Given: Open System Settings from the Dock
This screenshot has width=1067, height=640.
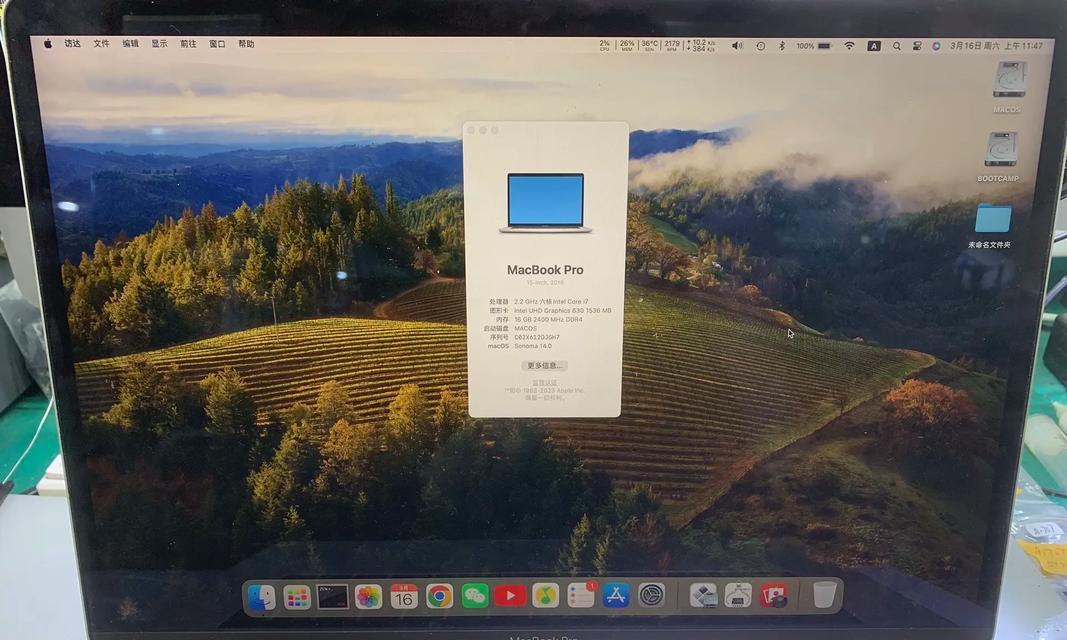Looking at the screenshot, I should point(652,595).
